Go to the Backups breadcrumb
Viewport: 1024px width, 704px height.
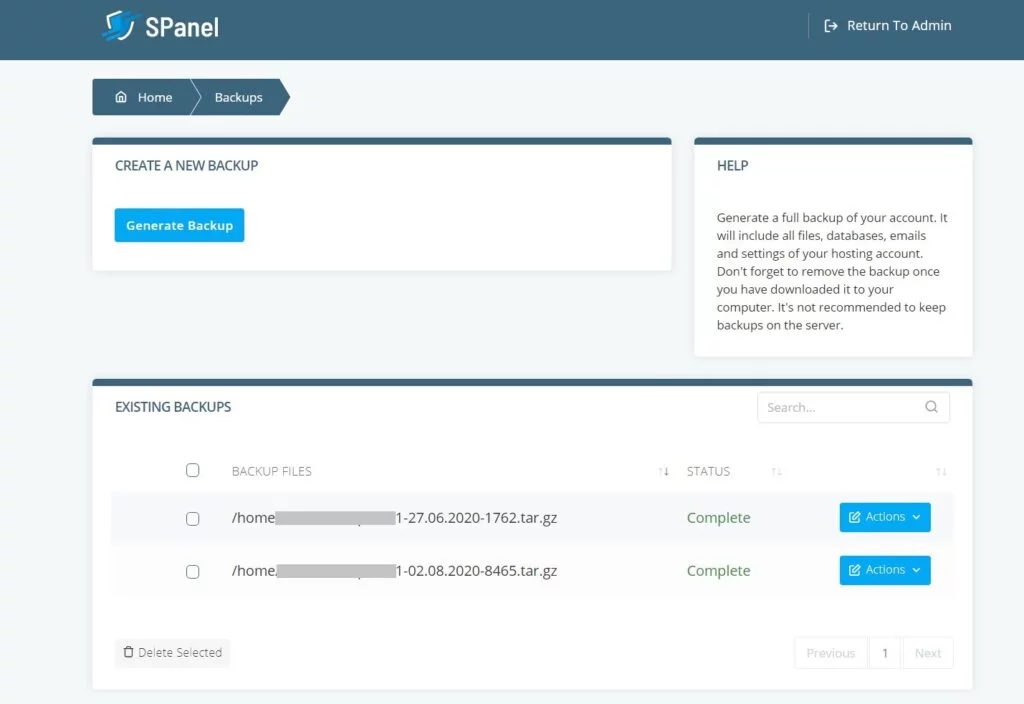(x=238, y=98)
